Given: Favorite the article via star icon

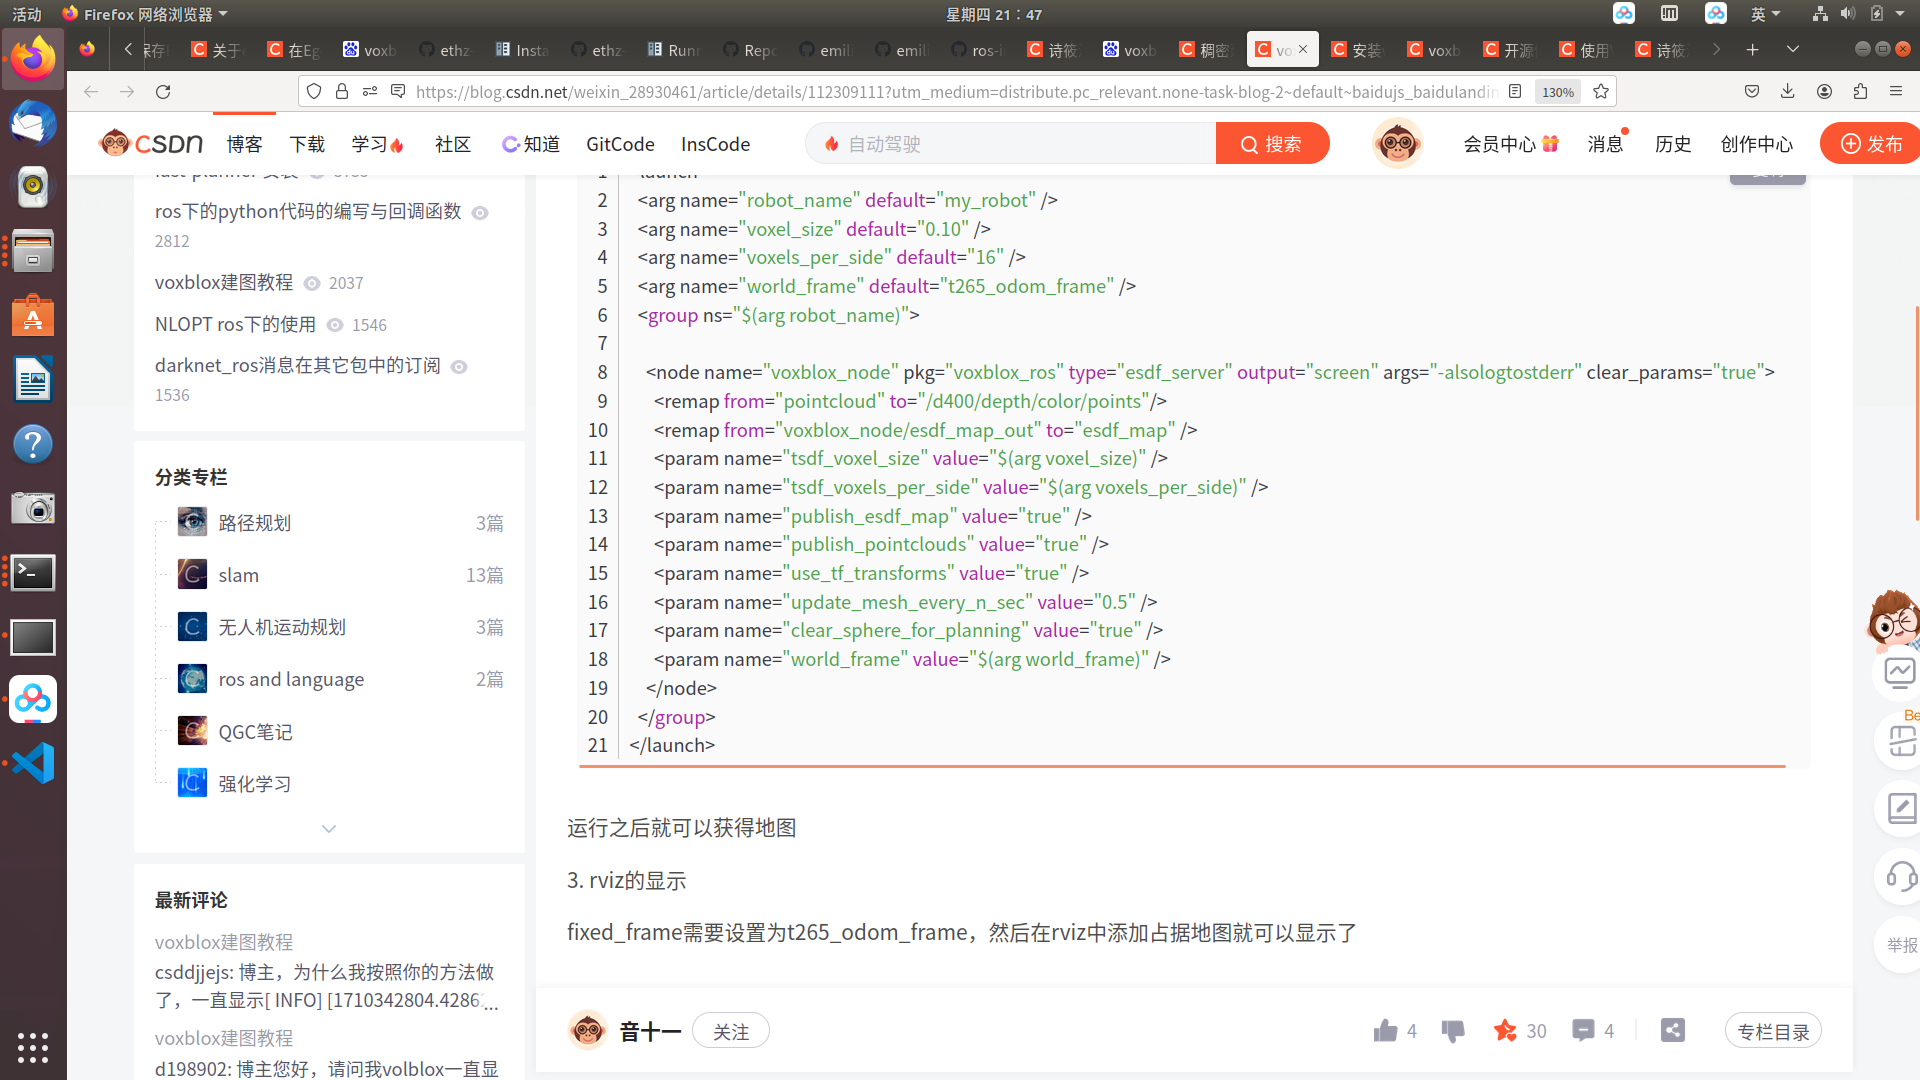Looking at the screenshot, I should pos(1505,1030).
